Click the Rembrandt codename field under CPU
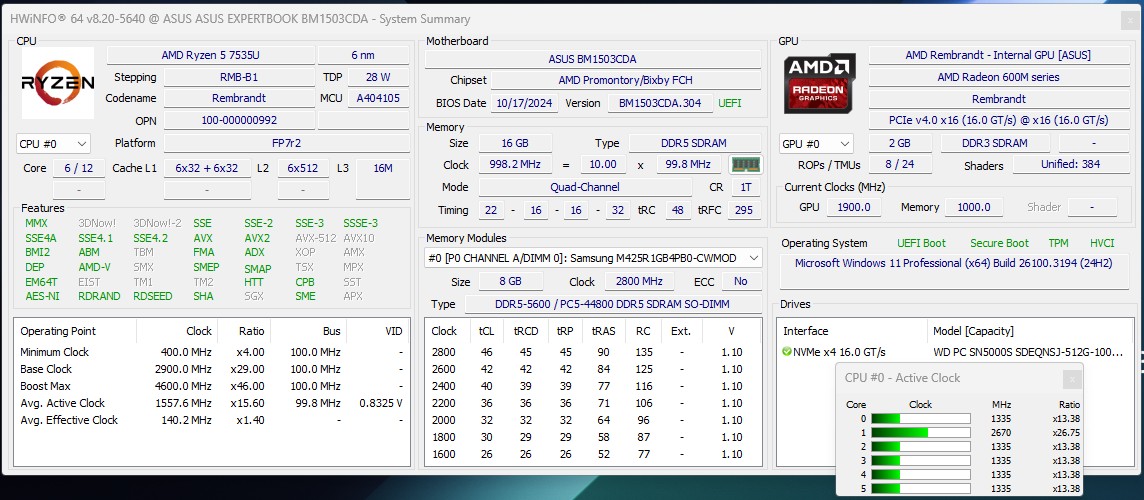This screenshot has height=500, width=1144. pyautogui.click(x=239, y=98)
